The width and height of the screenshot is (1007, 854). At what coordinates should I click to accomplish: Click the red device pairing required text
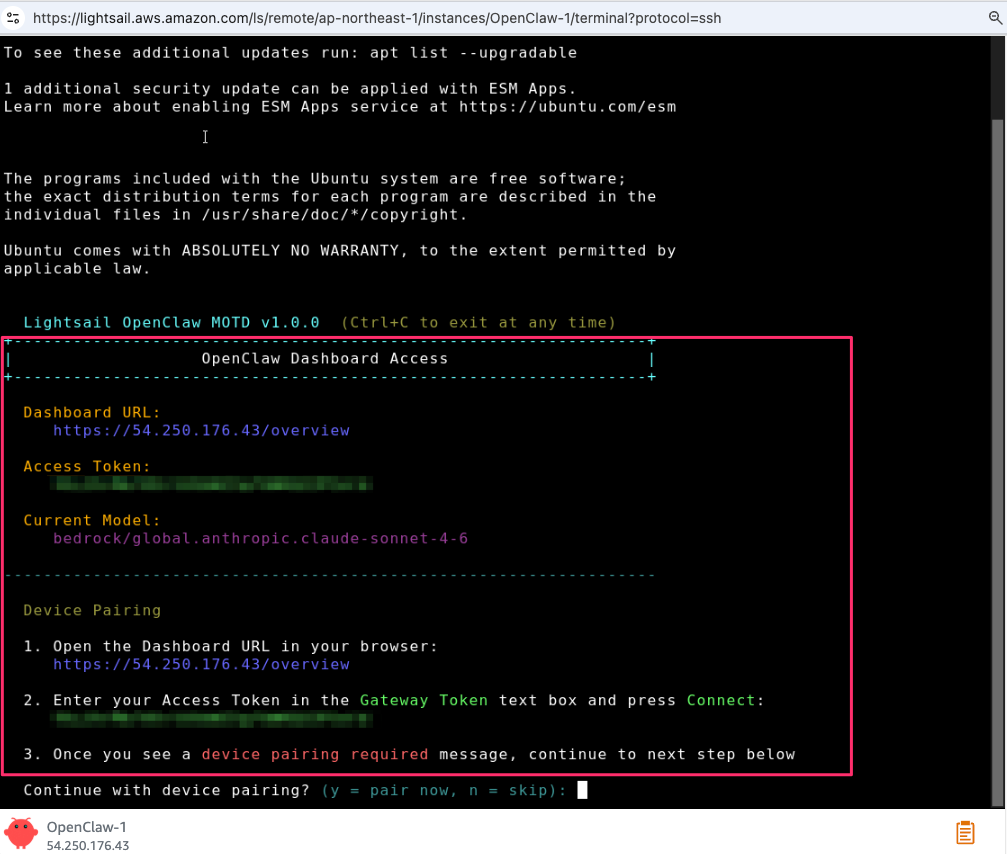point(315,754)
